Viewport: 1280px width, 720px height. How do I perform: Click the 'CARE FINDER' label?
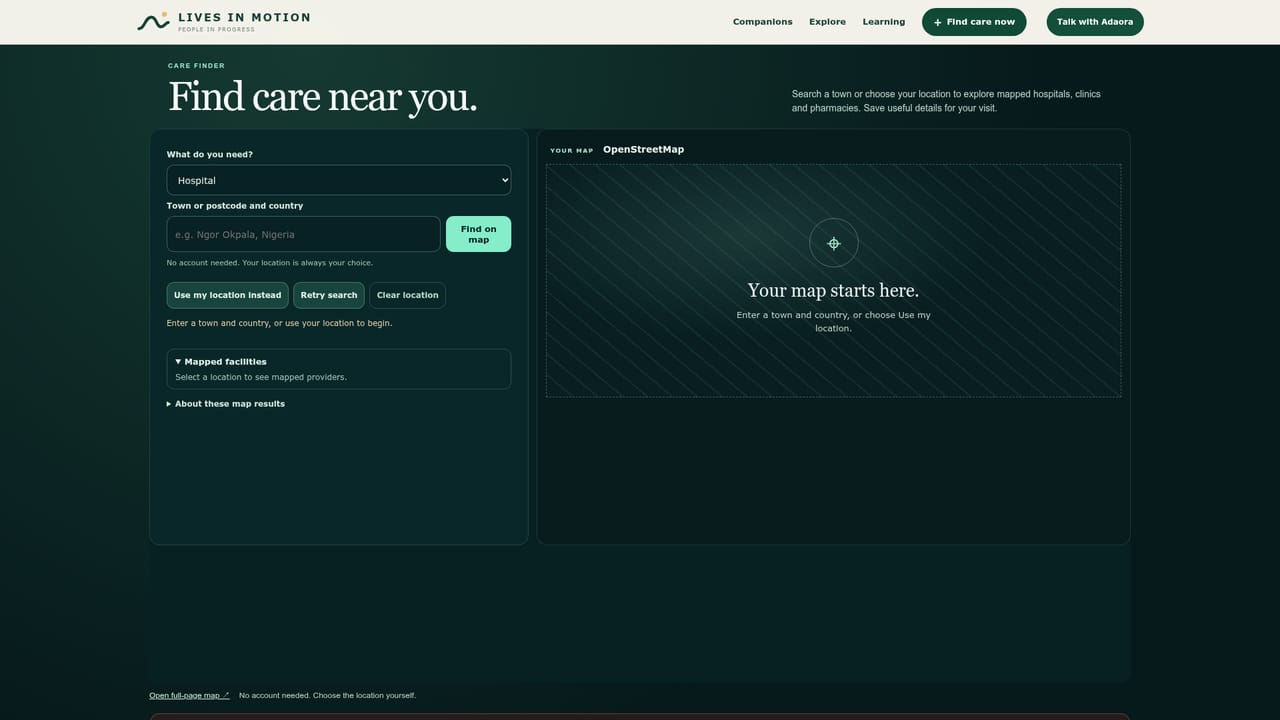click(x=196, y=66)
